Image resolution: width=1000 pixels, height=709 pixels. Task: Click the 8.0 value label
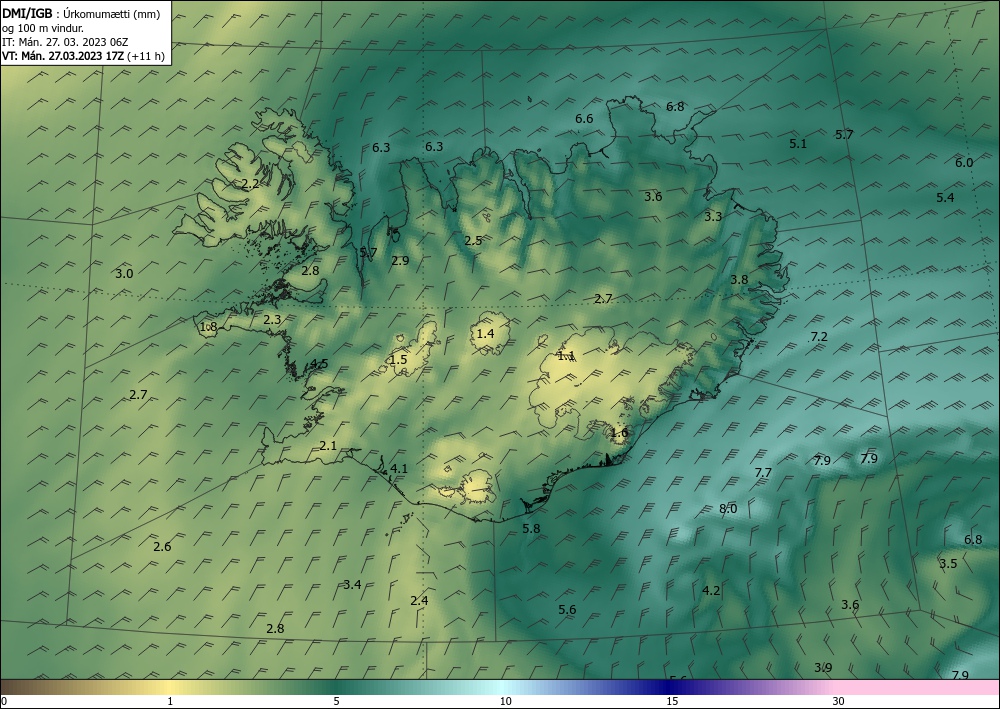(x=728, y=509)
